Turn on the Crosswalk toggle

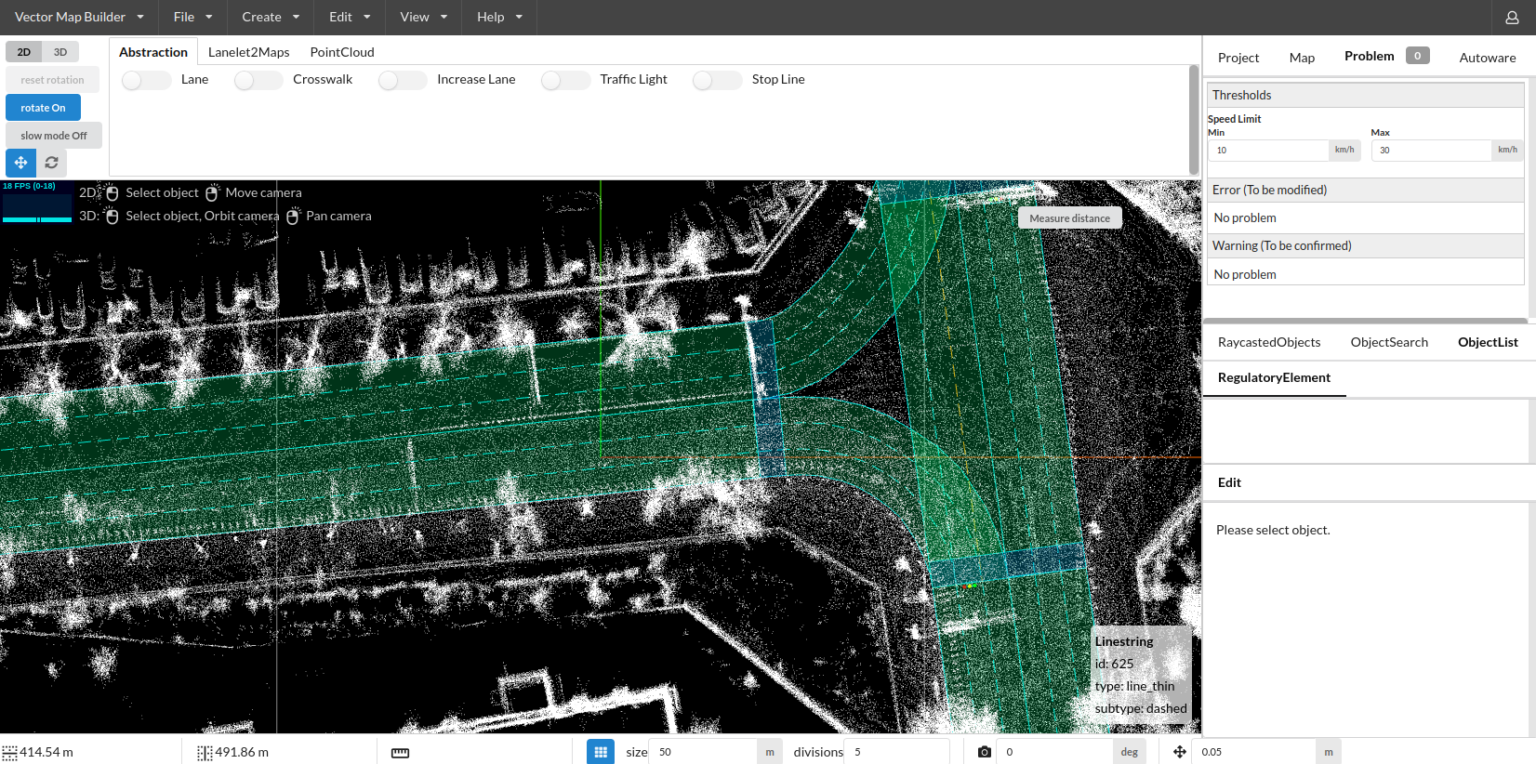258,79
